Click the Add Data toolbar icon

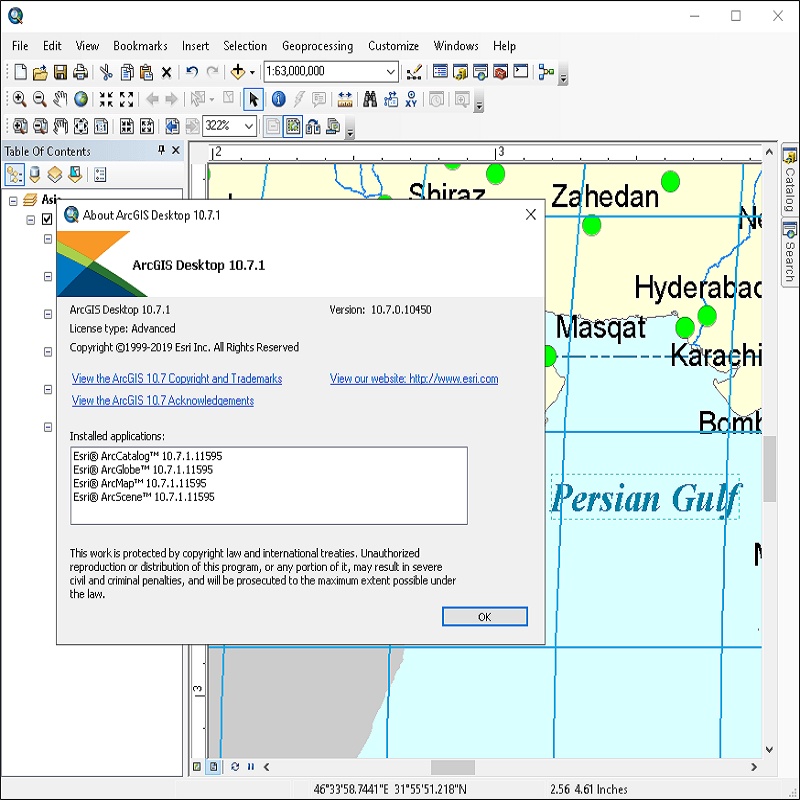coord(238,72)
